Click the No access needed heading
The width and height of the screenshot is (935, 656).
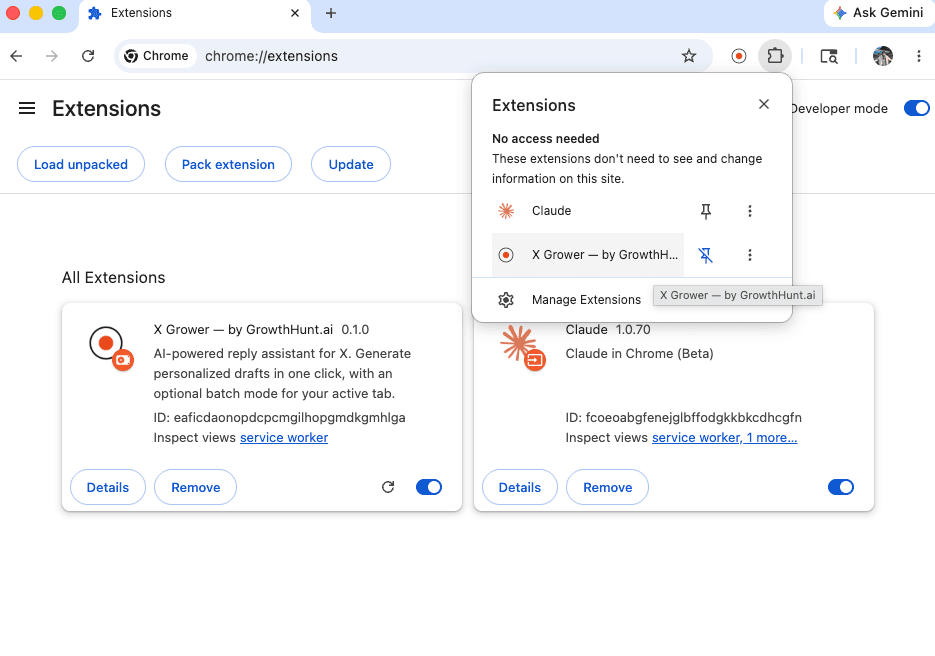click(546, 139)
